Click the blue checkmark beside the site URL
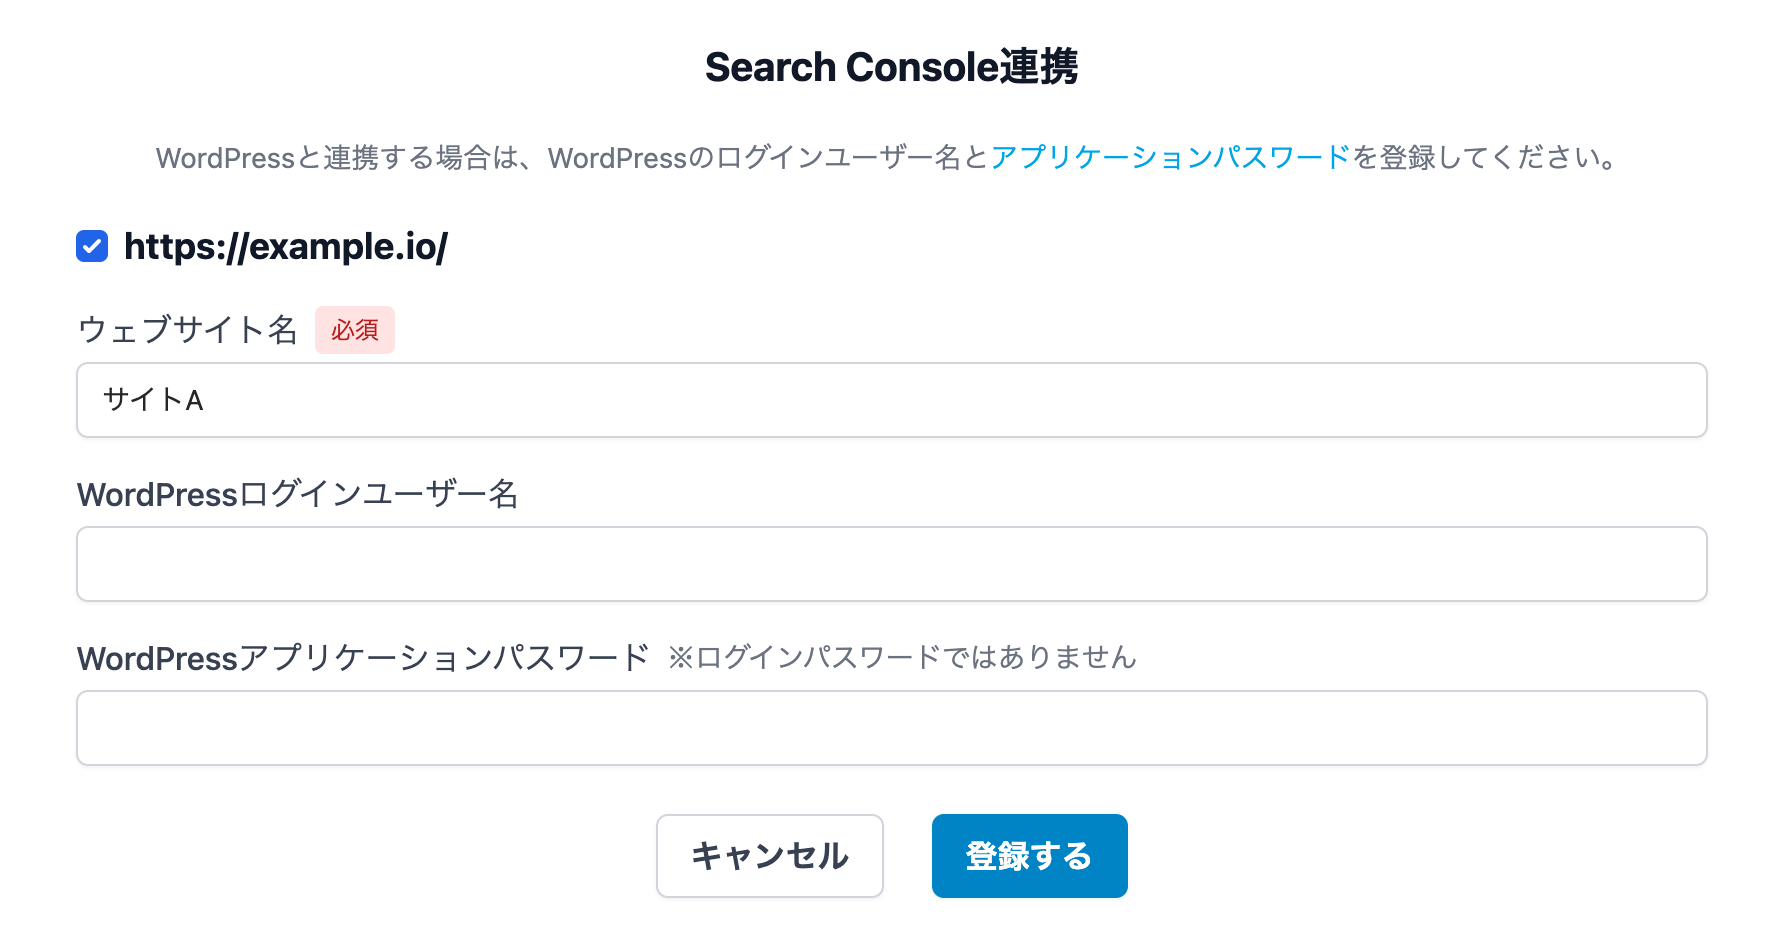The image size is (1784, 940). click(92, 246)
